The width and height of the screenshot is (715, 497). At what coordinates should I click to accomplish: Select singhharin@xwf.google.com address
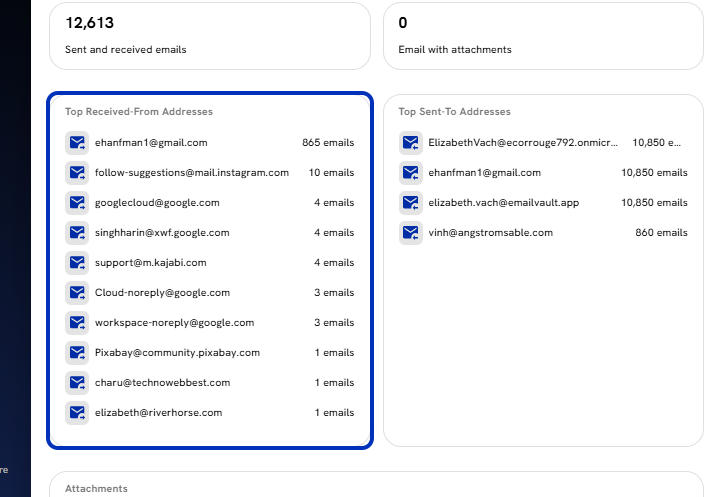pos(162,233)
